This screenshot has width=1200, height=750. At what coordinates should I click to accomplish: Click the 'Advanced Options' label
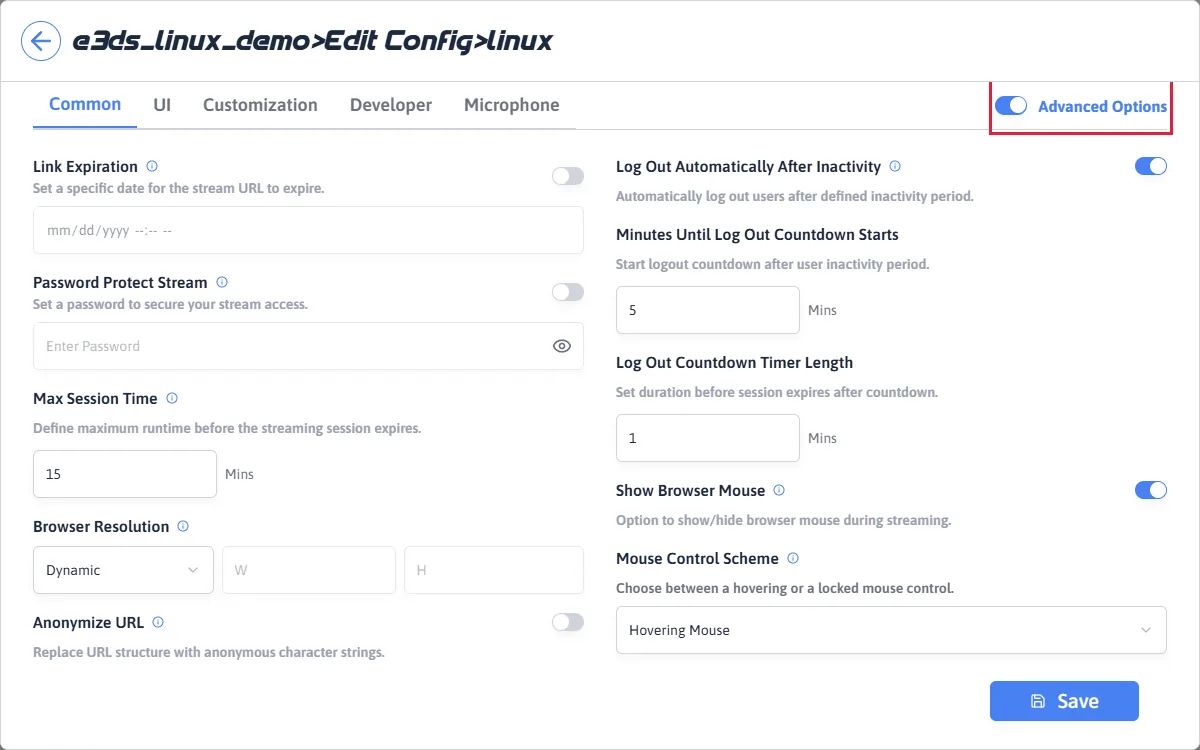[1102, 106]
